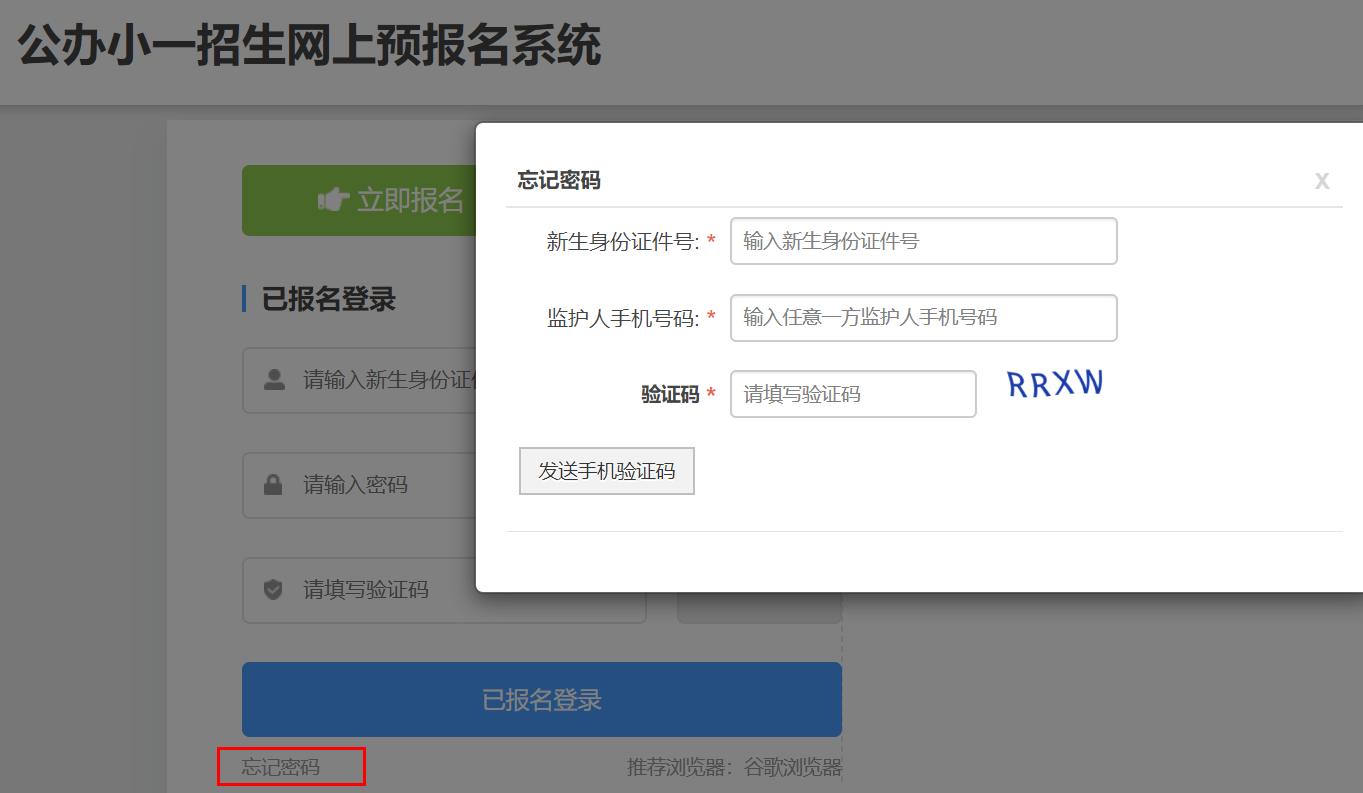Open the 忘记密码 link below login
The width and height of the screenshot is (1363, 793).
281,767
